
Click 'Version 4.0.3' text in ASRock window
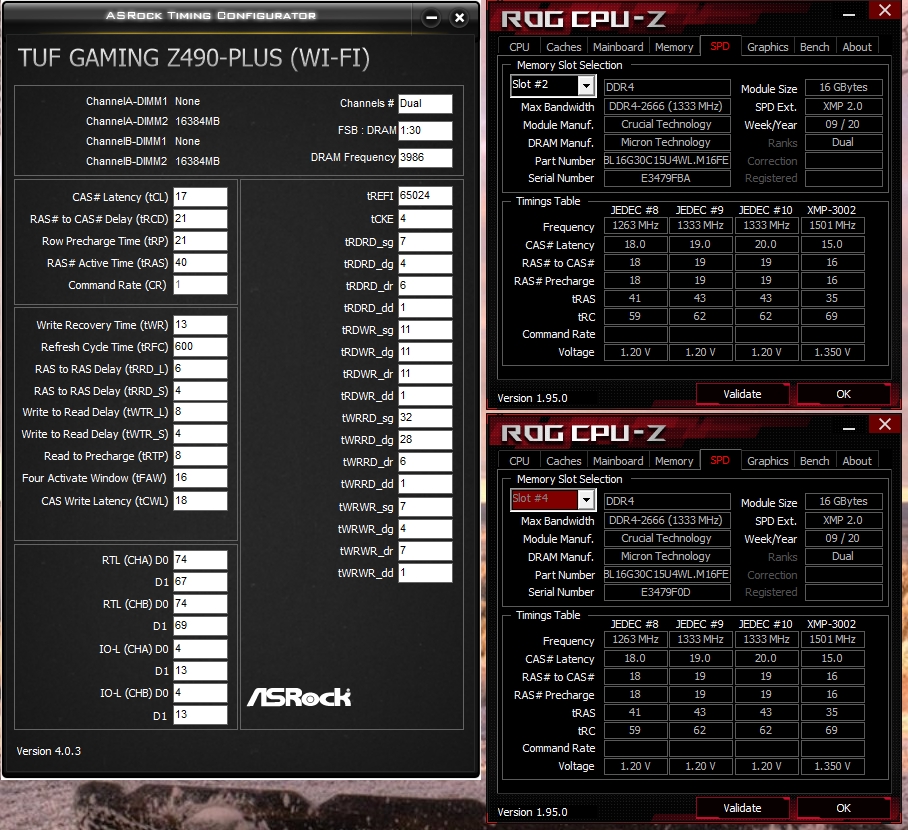click(49, 751)
